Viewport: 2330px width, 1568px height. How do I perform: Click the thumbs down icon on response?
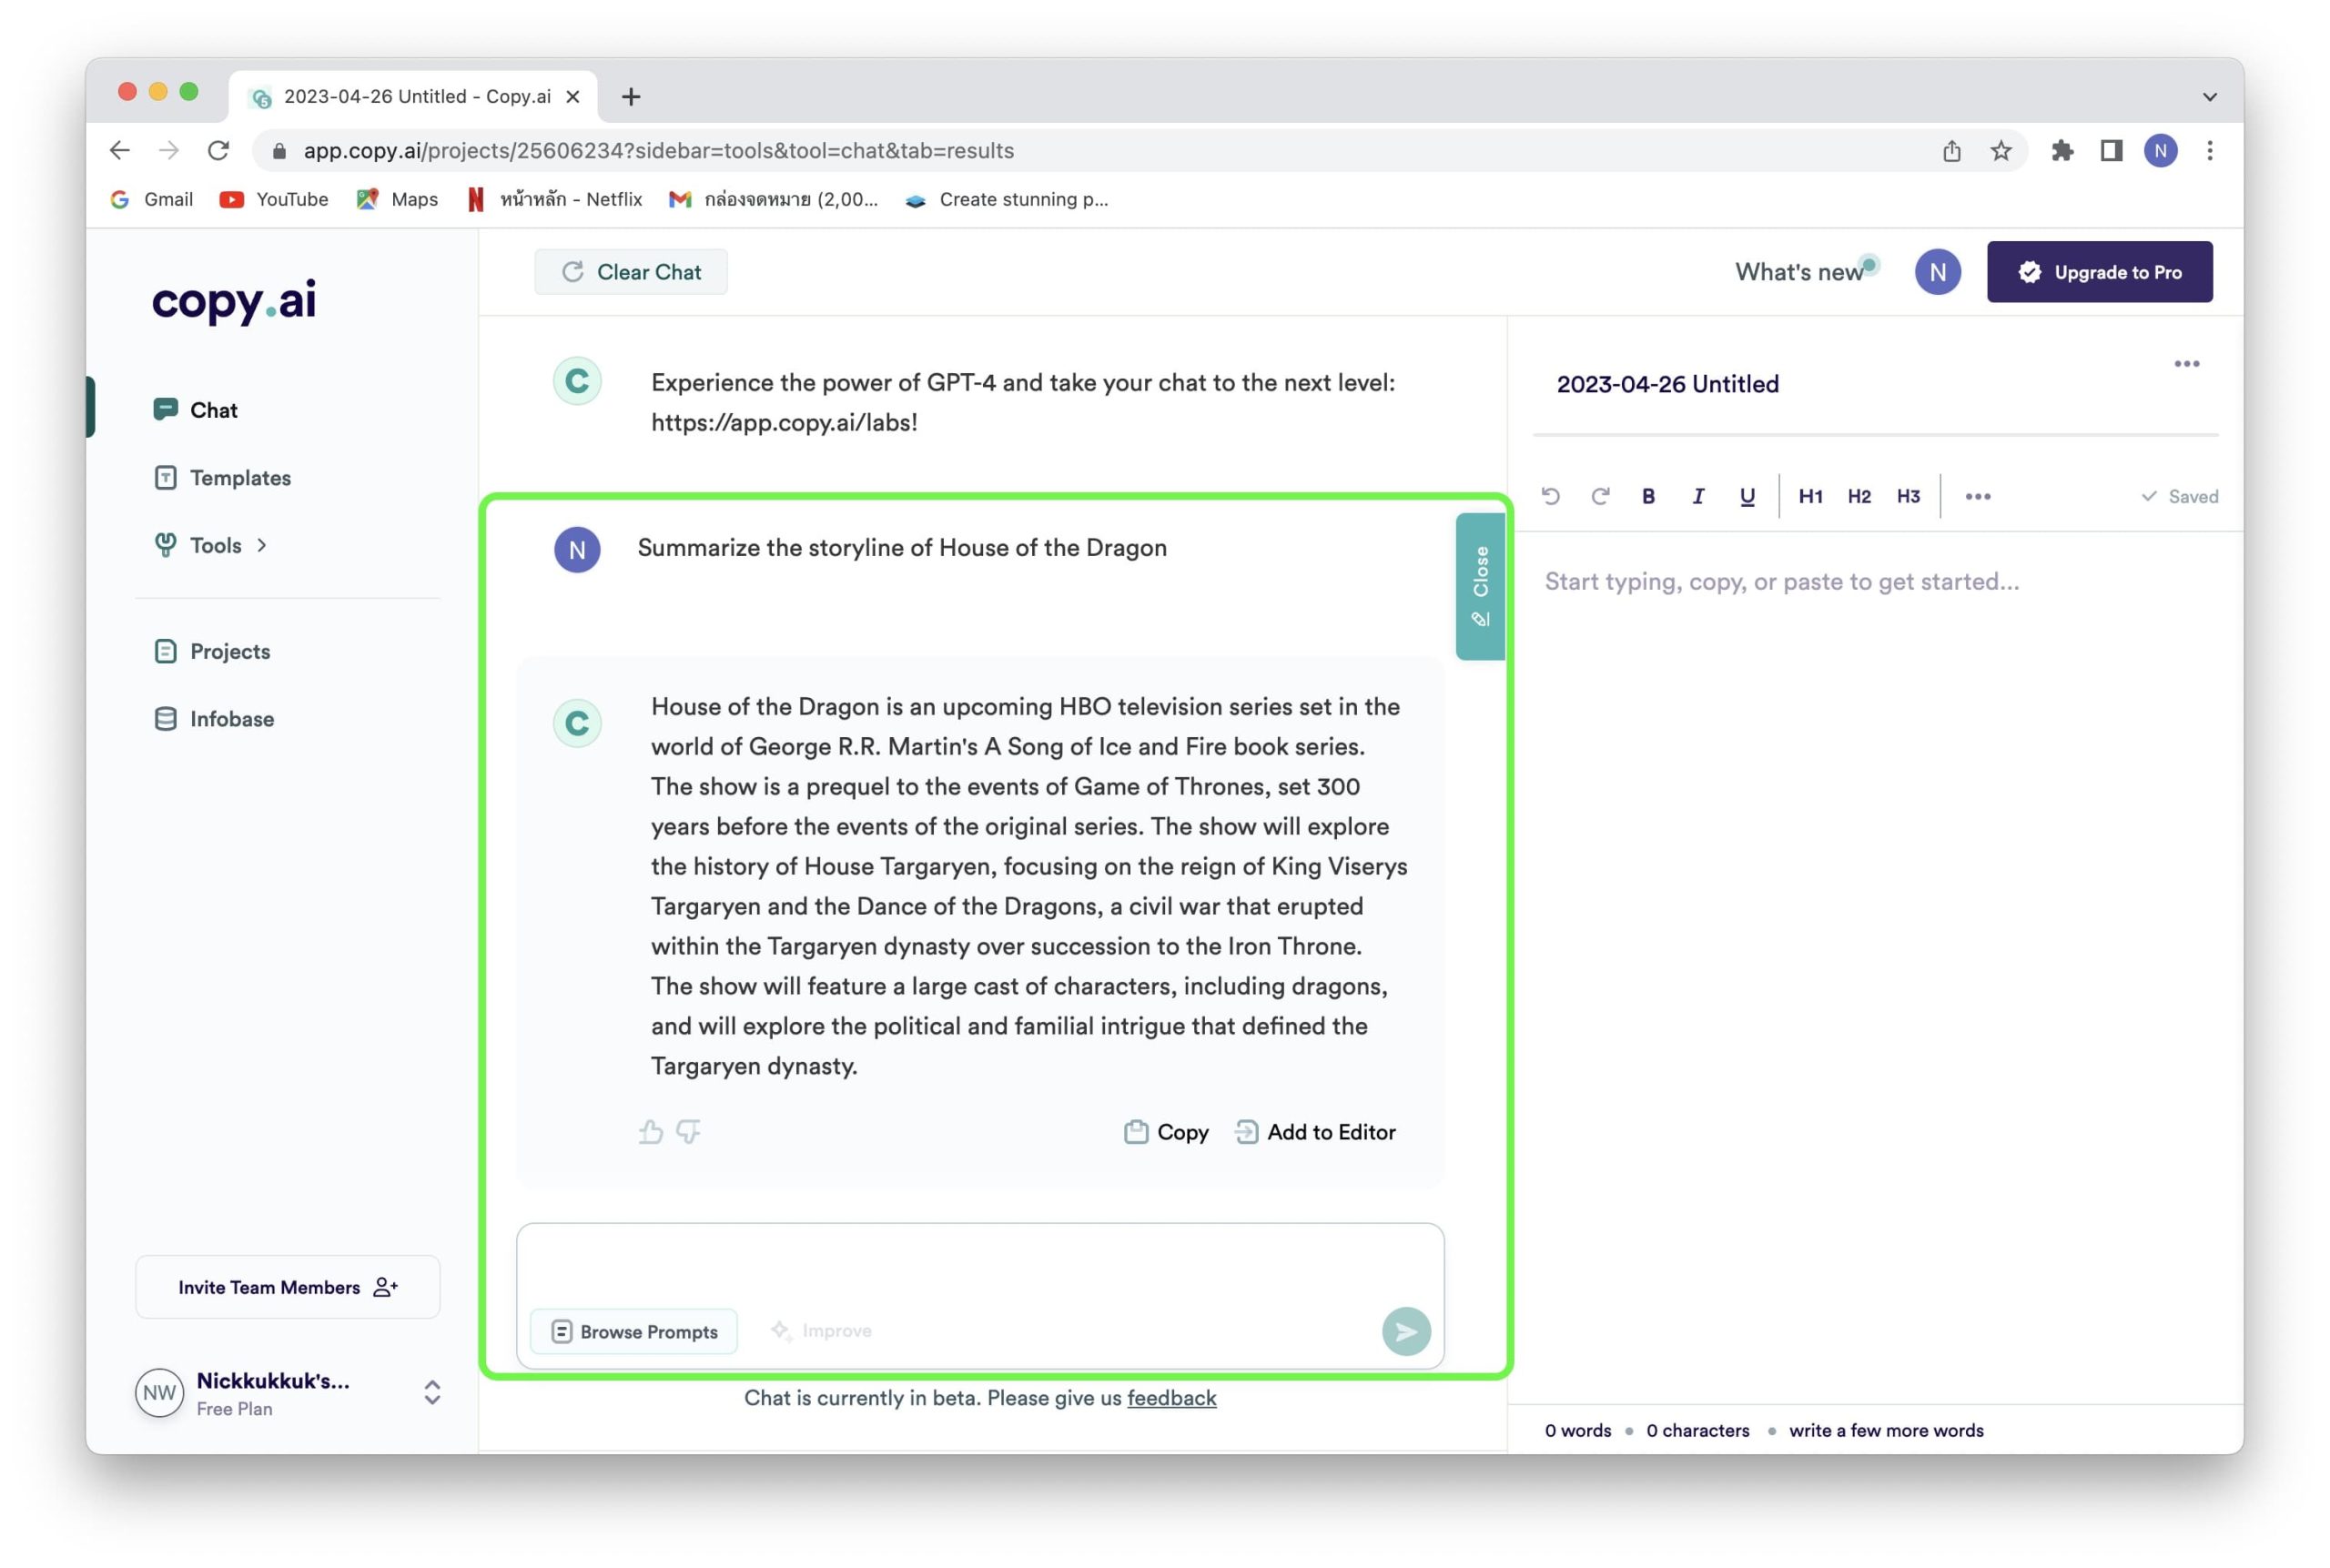(688, 1132)
